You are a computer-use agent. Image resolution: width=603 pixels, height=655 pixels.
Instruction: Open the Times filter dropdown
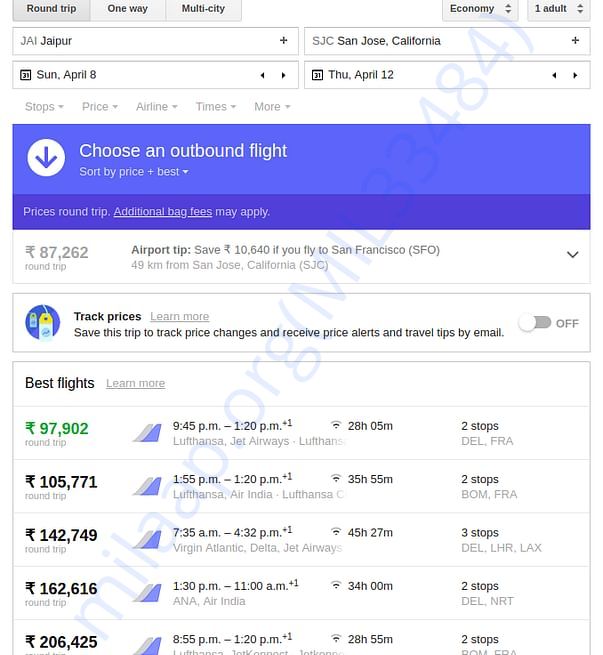click(216, 107)
